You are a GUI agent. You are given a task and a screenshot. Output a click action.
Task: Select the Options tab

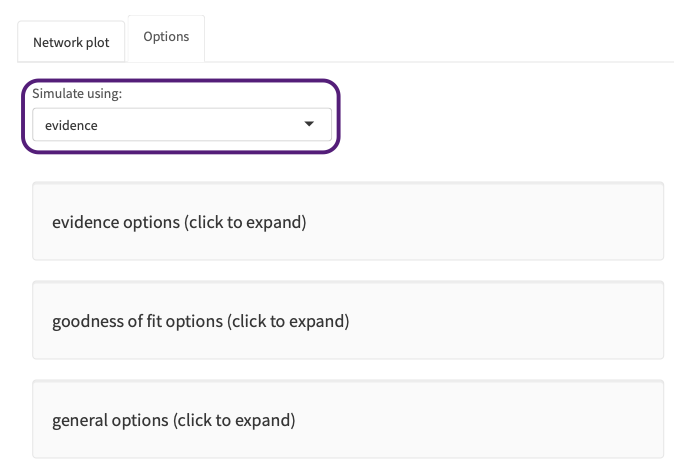tap(166, 37)
